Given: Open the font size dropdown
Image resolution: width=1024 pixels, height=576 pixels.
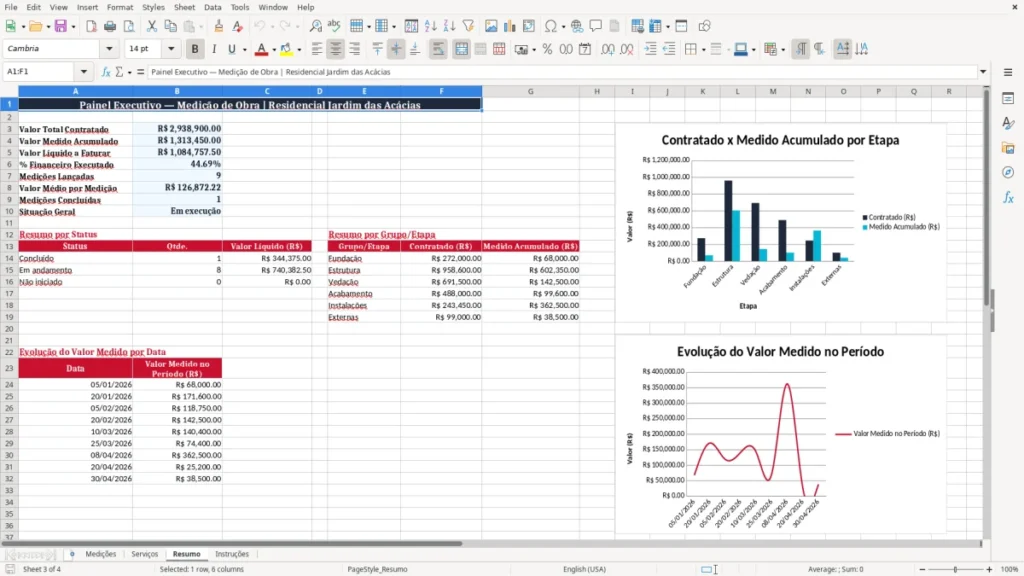Looking at the screenshot, I should tap(171, 49).
